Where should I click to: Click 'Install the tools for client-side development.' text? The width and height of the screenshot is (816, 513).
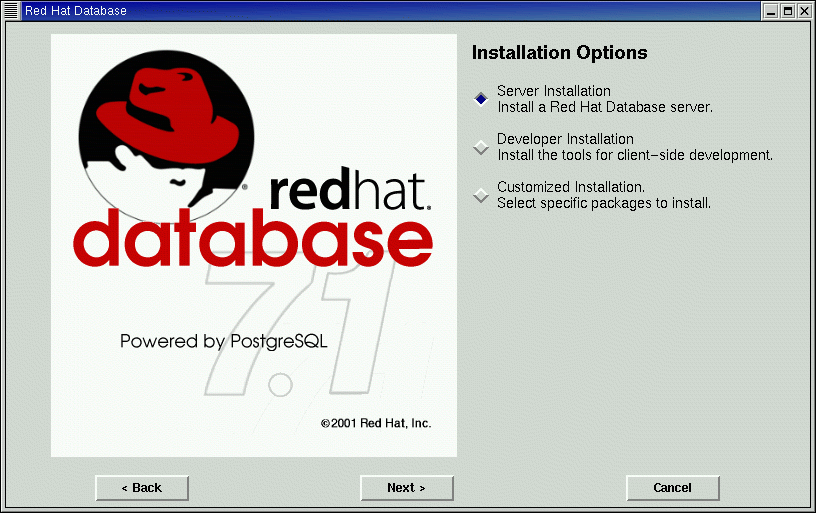635,155
